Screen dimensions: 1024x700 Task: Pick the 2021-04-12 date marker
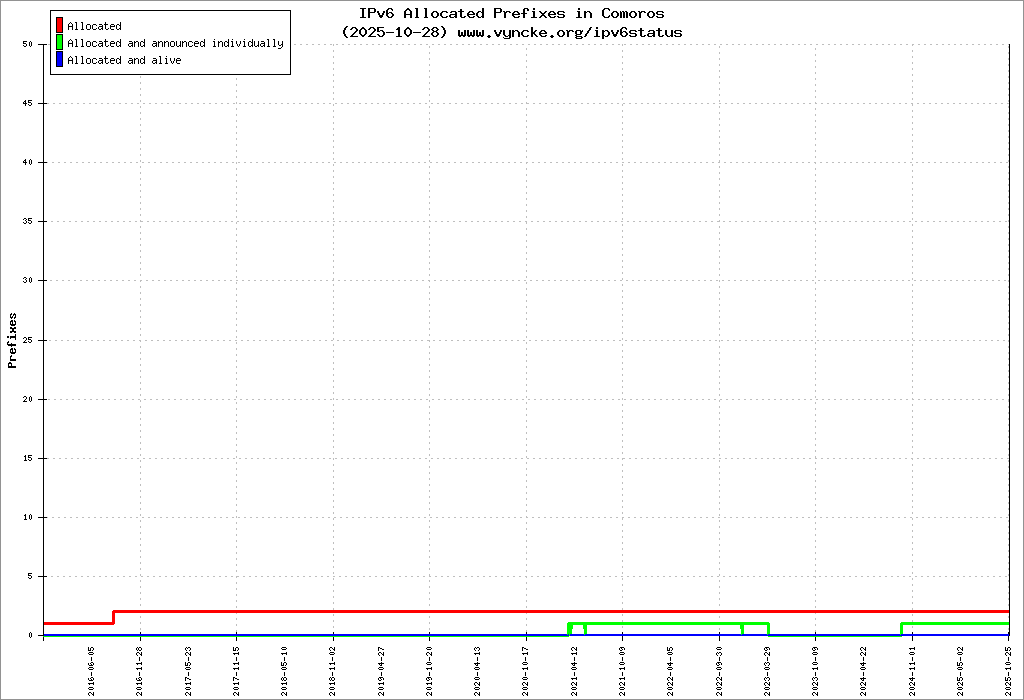574,666
